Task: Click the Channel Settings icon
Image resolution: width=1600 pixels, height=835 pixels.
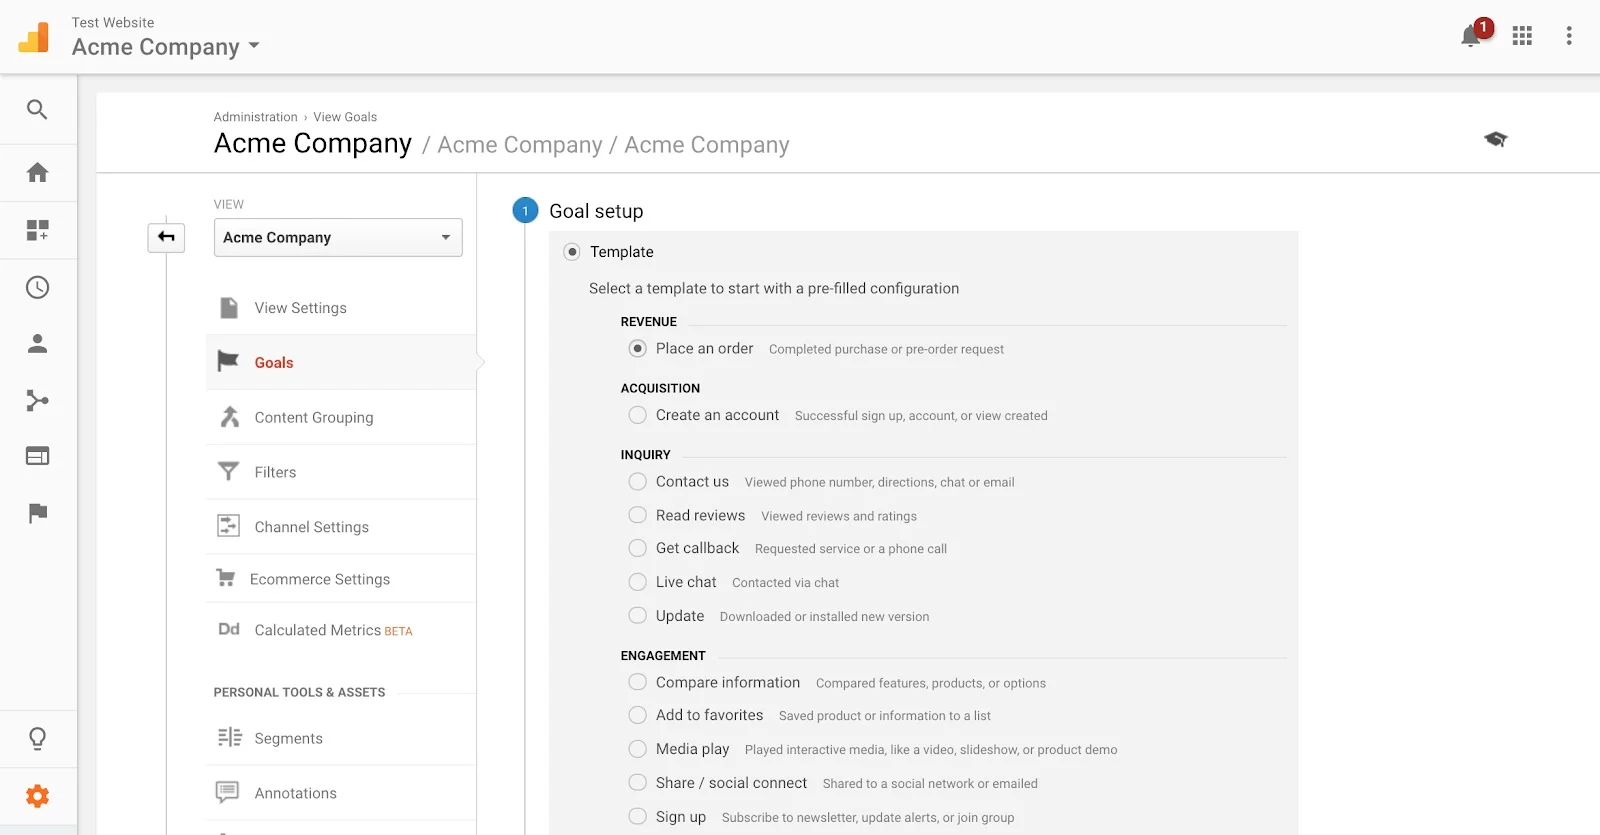Action: coord(228,526)
